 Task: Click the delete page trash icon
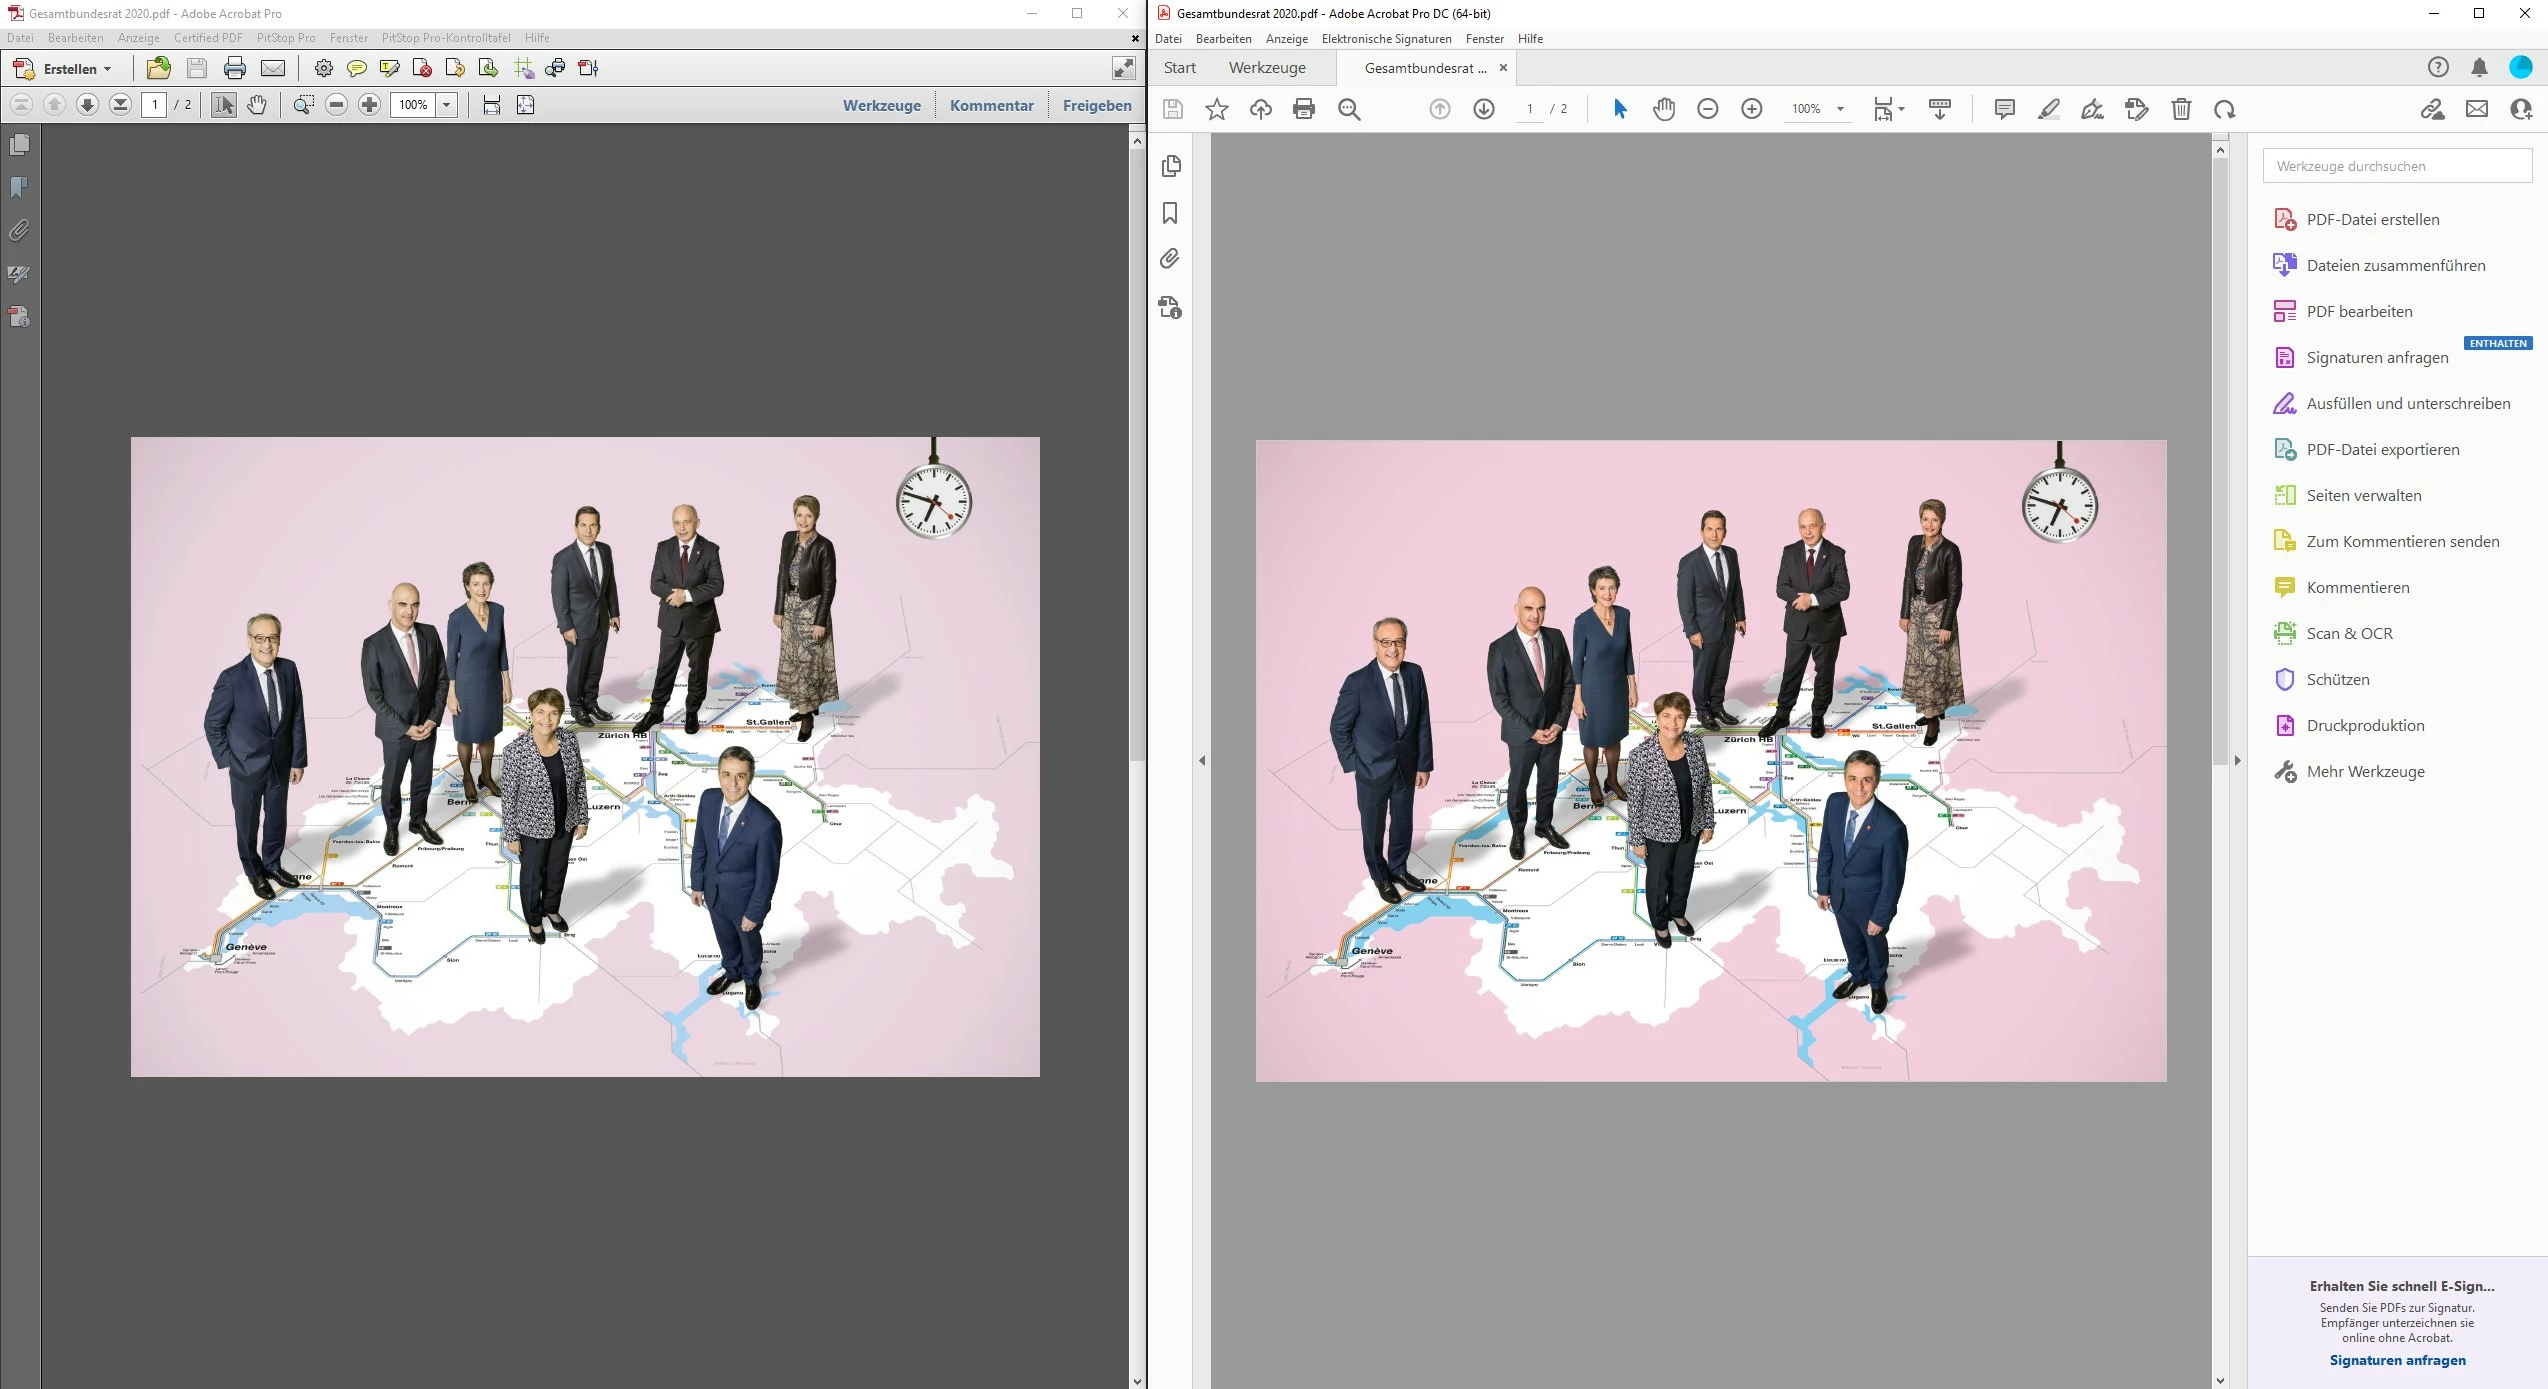2181,109
